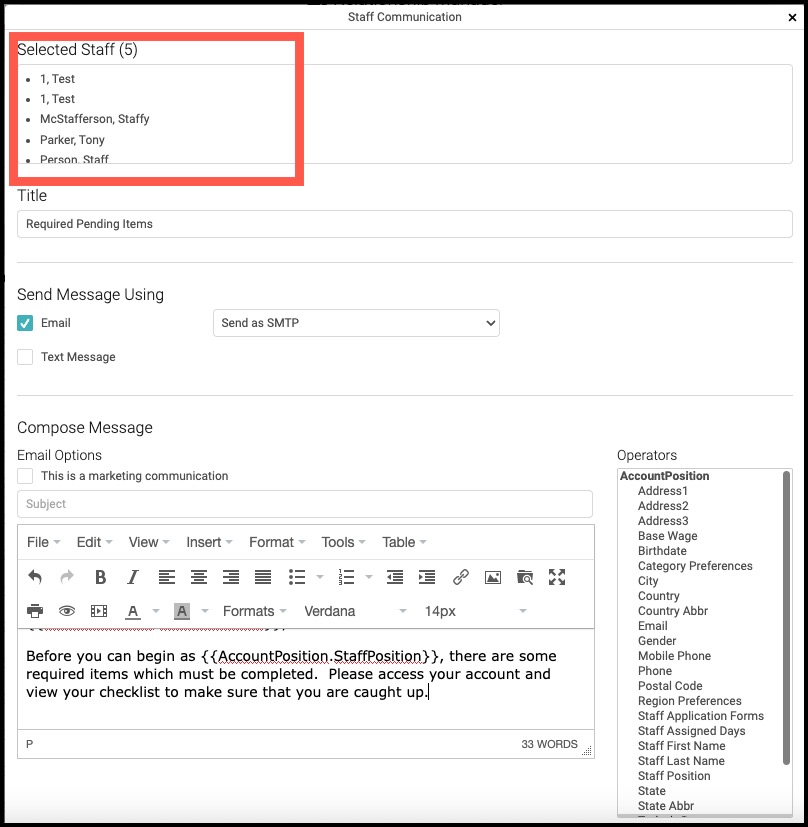Screen dimensions: 808x827
Task: Open the Send as SMTP dropdown
Action: tap(356, 323)
